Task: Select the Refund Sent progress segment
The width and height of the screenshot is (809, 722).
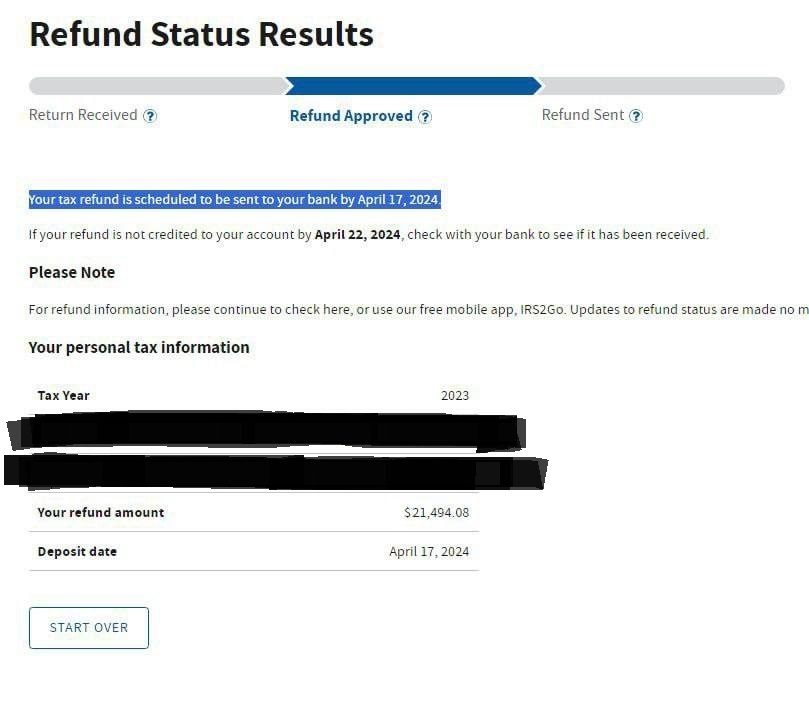Action: pyautogui.click(x=660, y=86)
